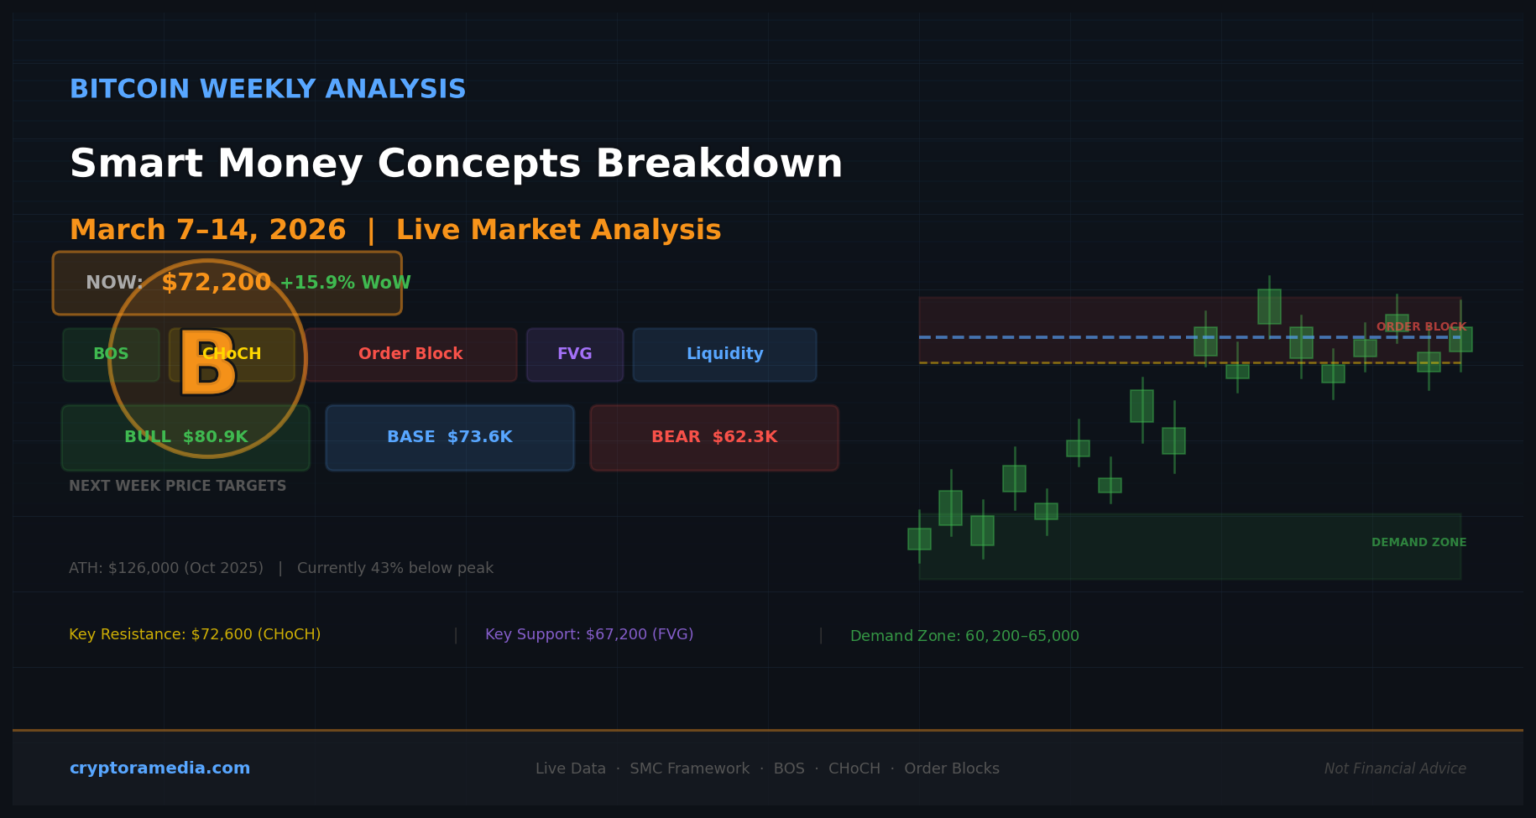The width and height of the screenshot is (1536, 818).
Task: Click the Key Support $67,200 text
Action: click(589, 635)
